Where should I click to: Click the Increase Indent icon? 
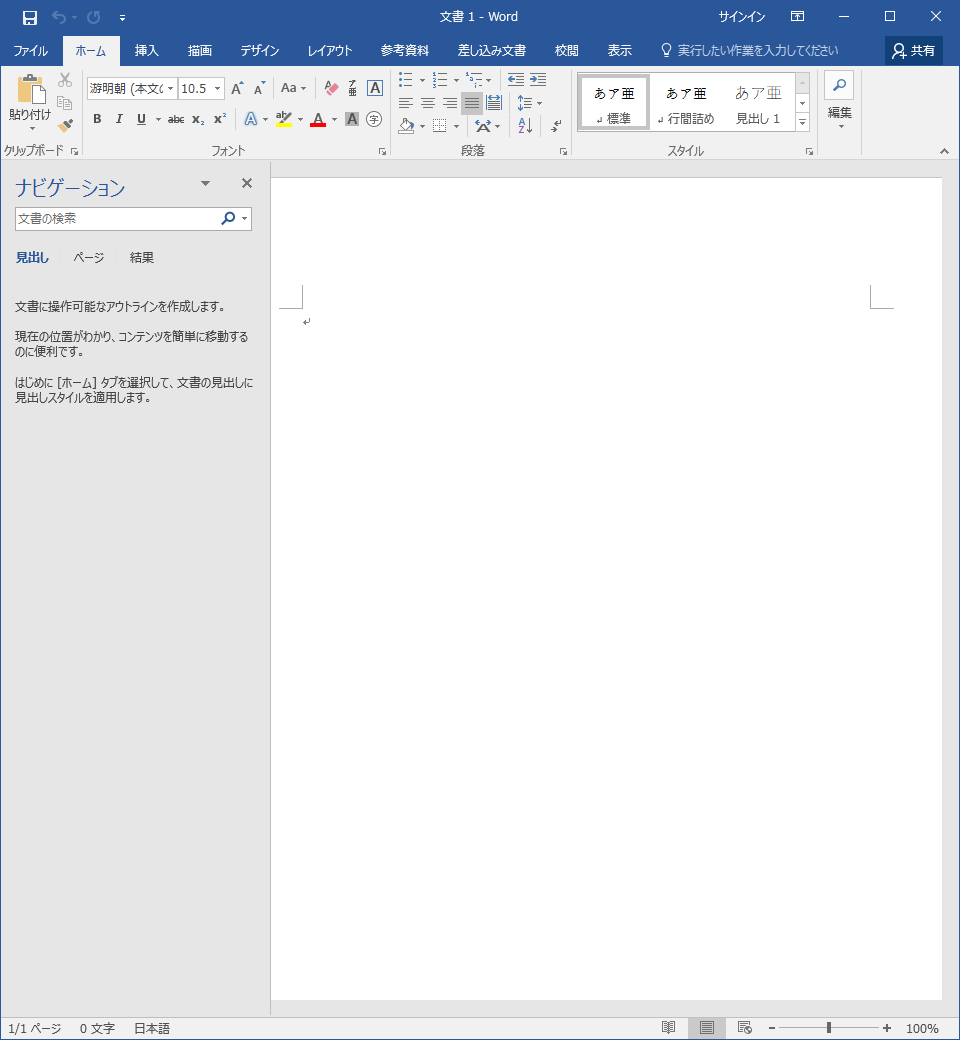[x=538, y=80]
